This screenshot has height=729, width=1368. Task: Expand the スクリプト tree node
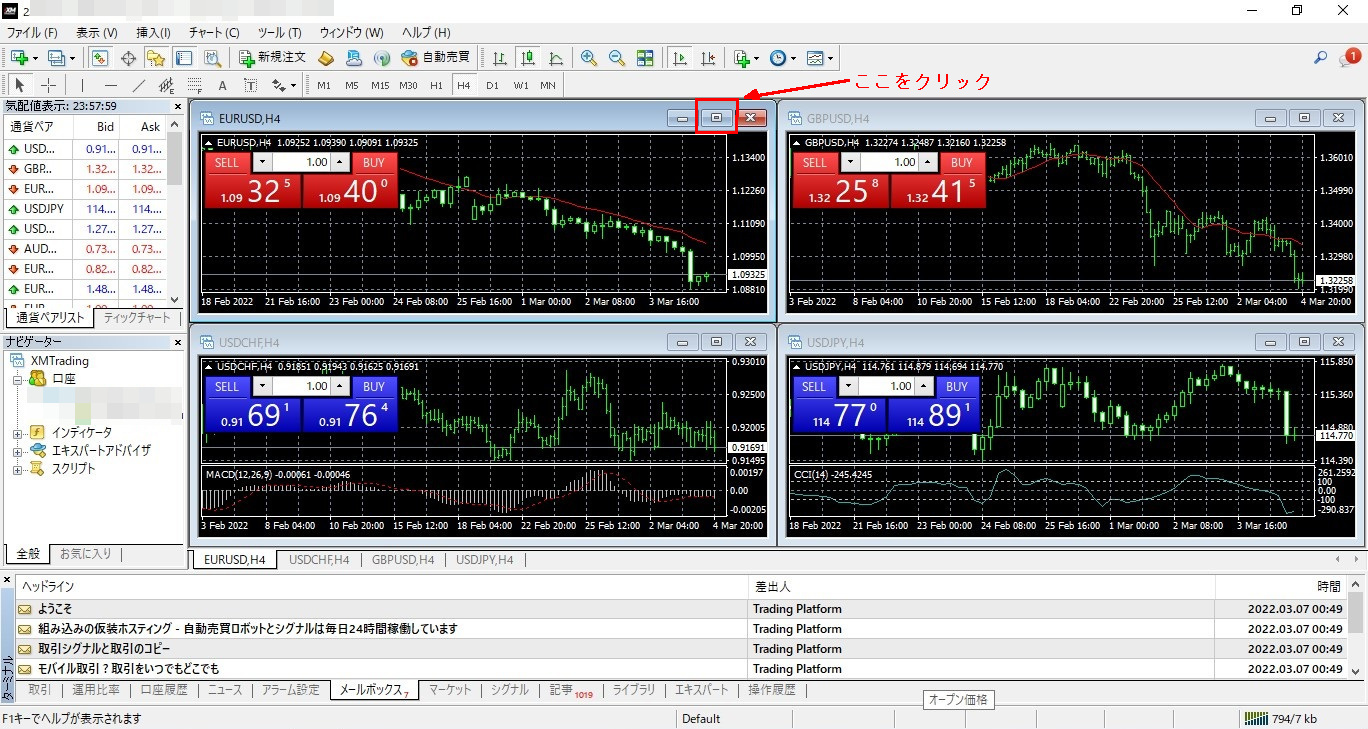(x=17, y=469)
